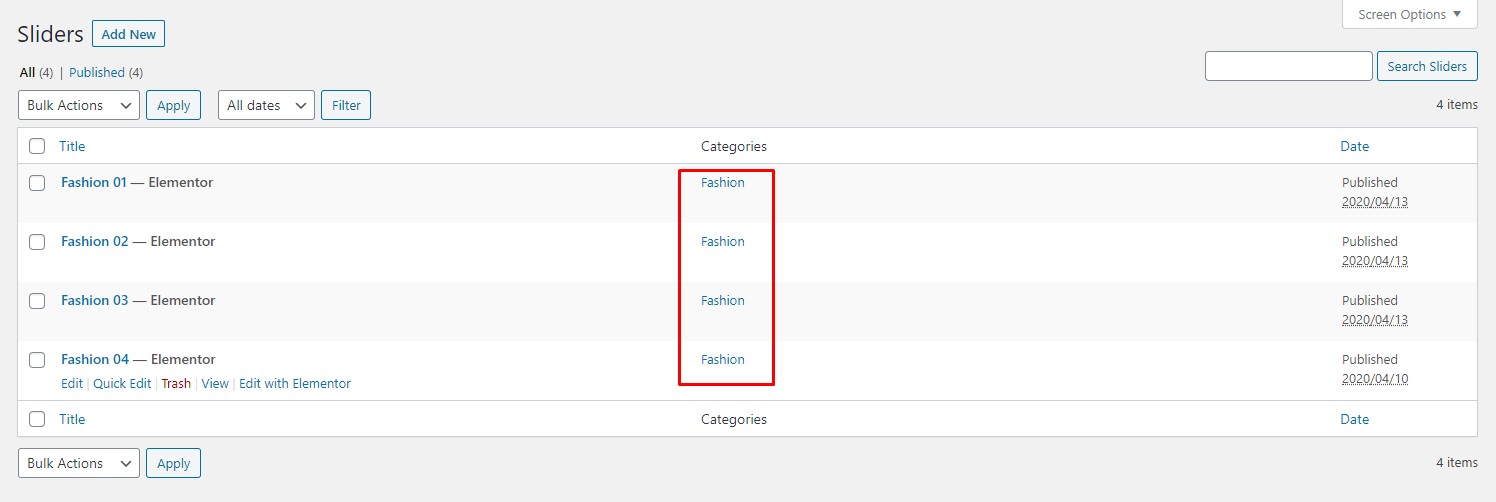Switch to the Published filter view
Screen dimensions: 1496x502
click(97, 73)
